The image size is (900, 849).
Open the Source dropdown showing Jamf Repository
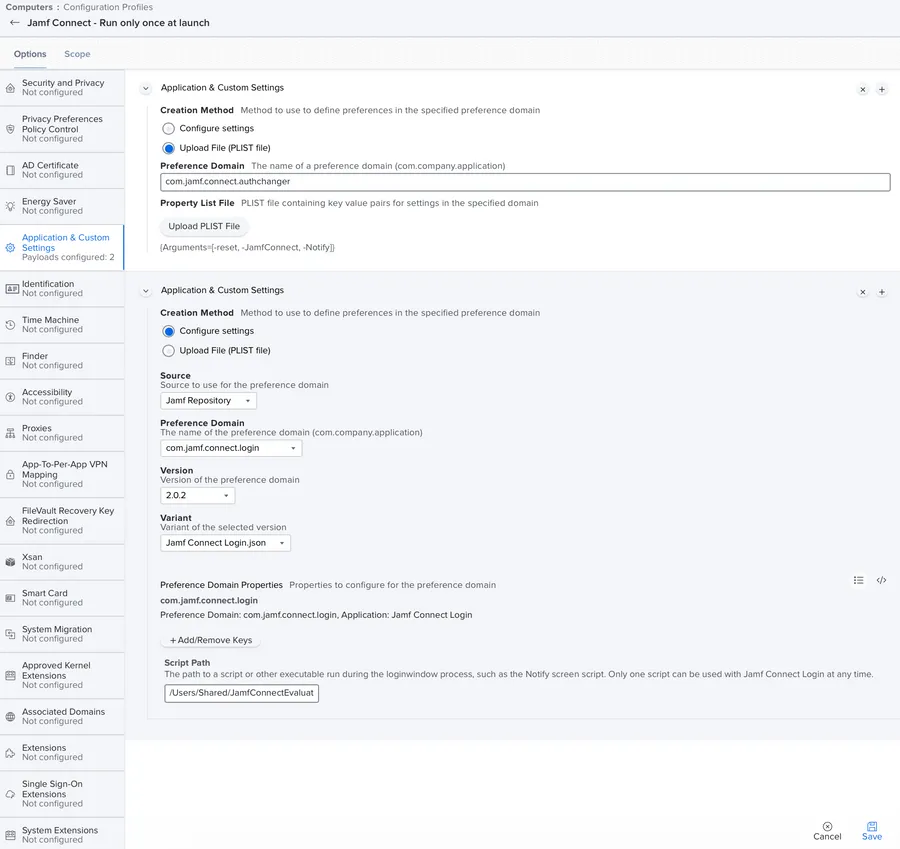[208, 401]
